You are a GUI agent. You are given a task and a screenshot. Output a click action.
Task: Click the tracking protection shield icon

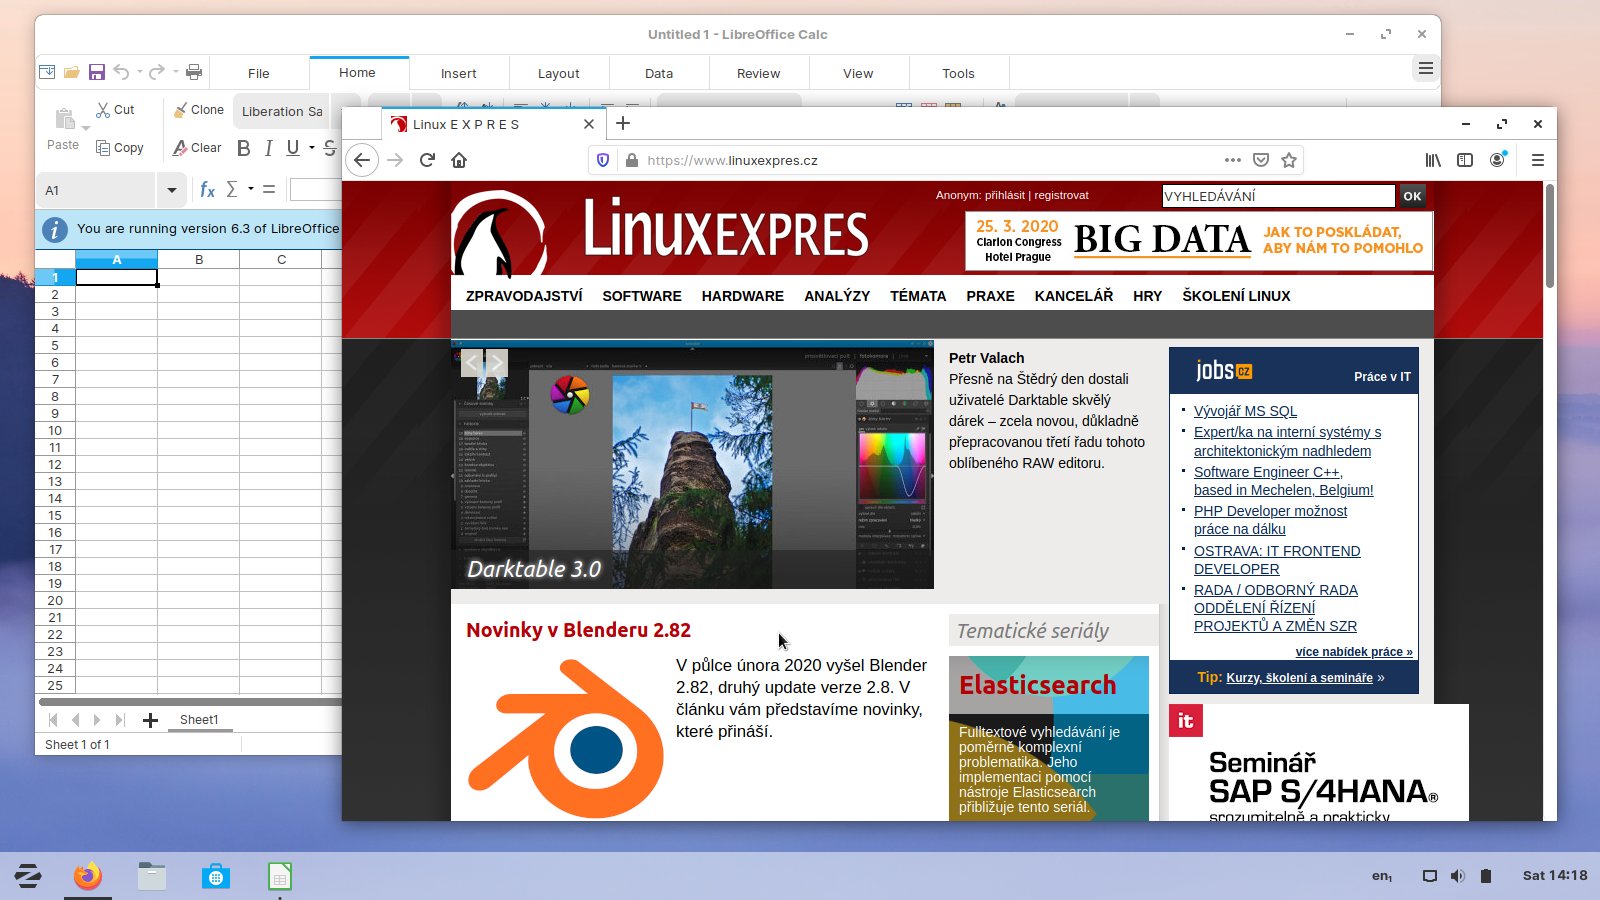[603, 160]
